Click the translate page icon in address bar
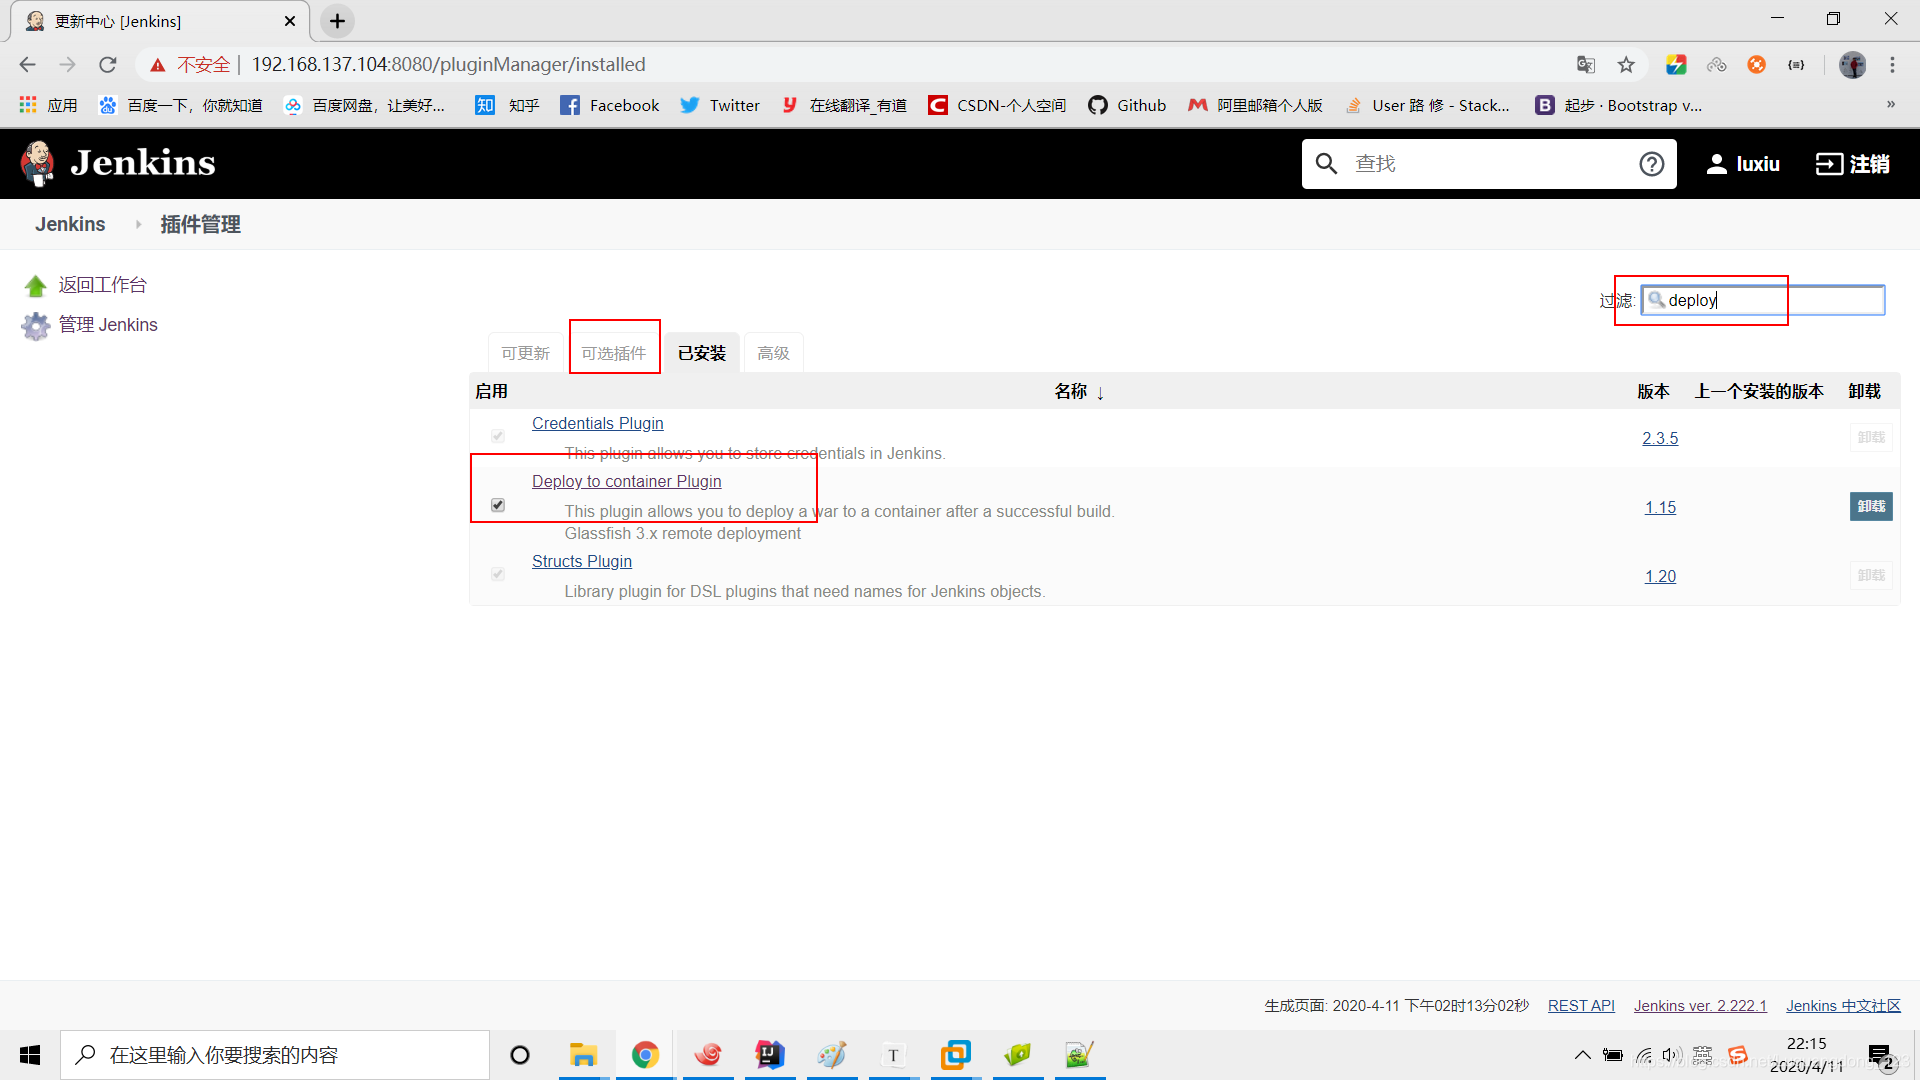The width and height of the screenshot is (1920, 1080). point(1586,64)
